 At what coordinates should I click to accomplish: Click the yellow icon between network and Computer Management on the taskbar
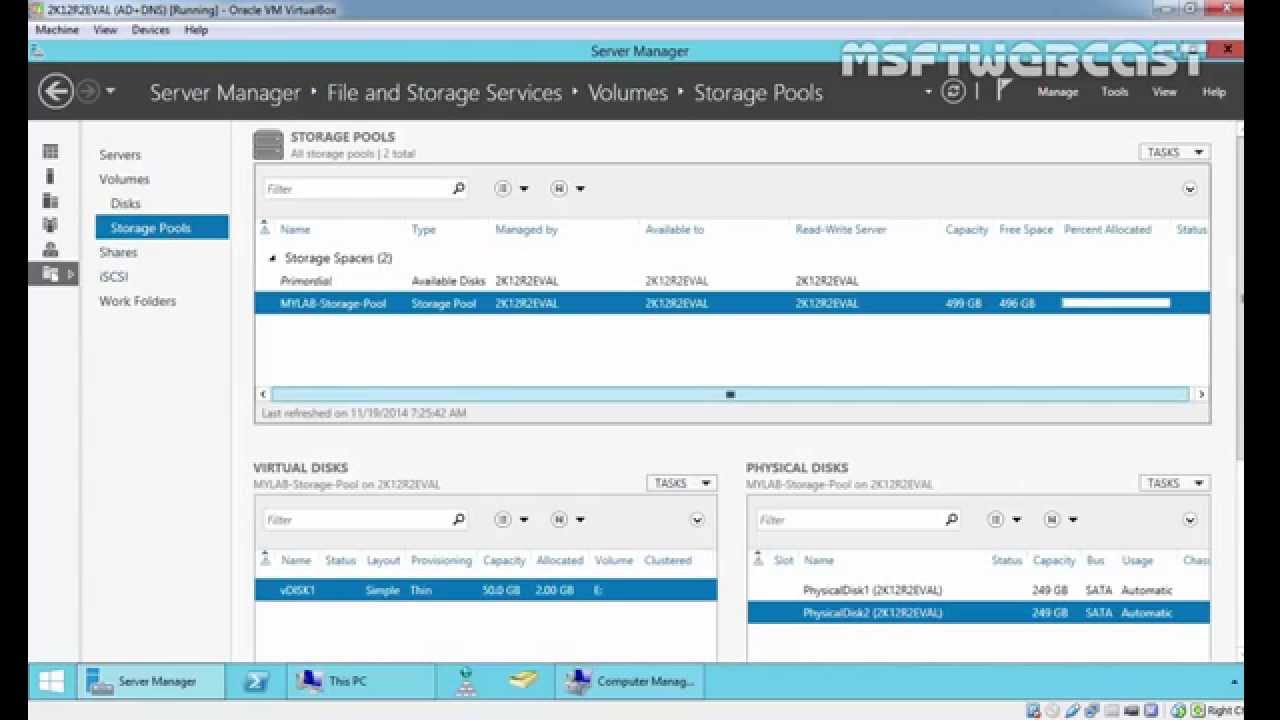coord(522,682)
